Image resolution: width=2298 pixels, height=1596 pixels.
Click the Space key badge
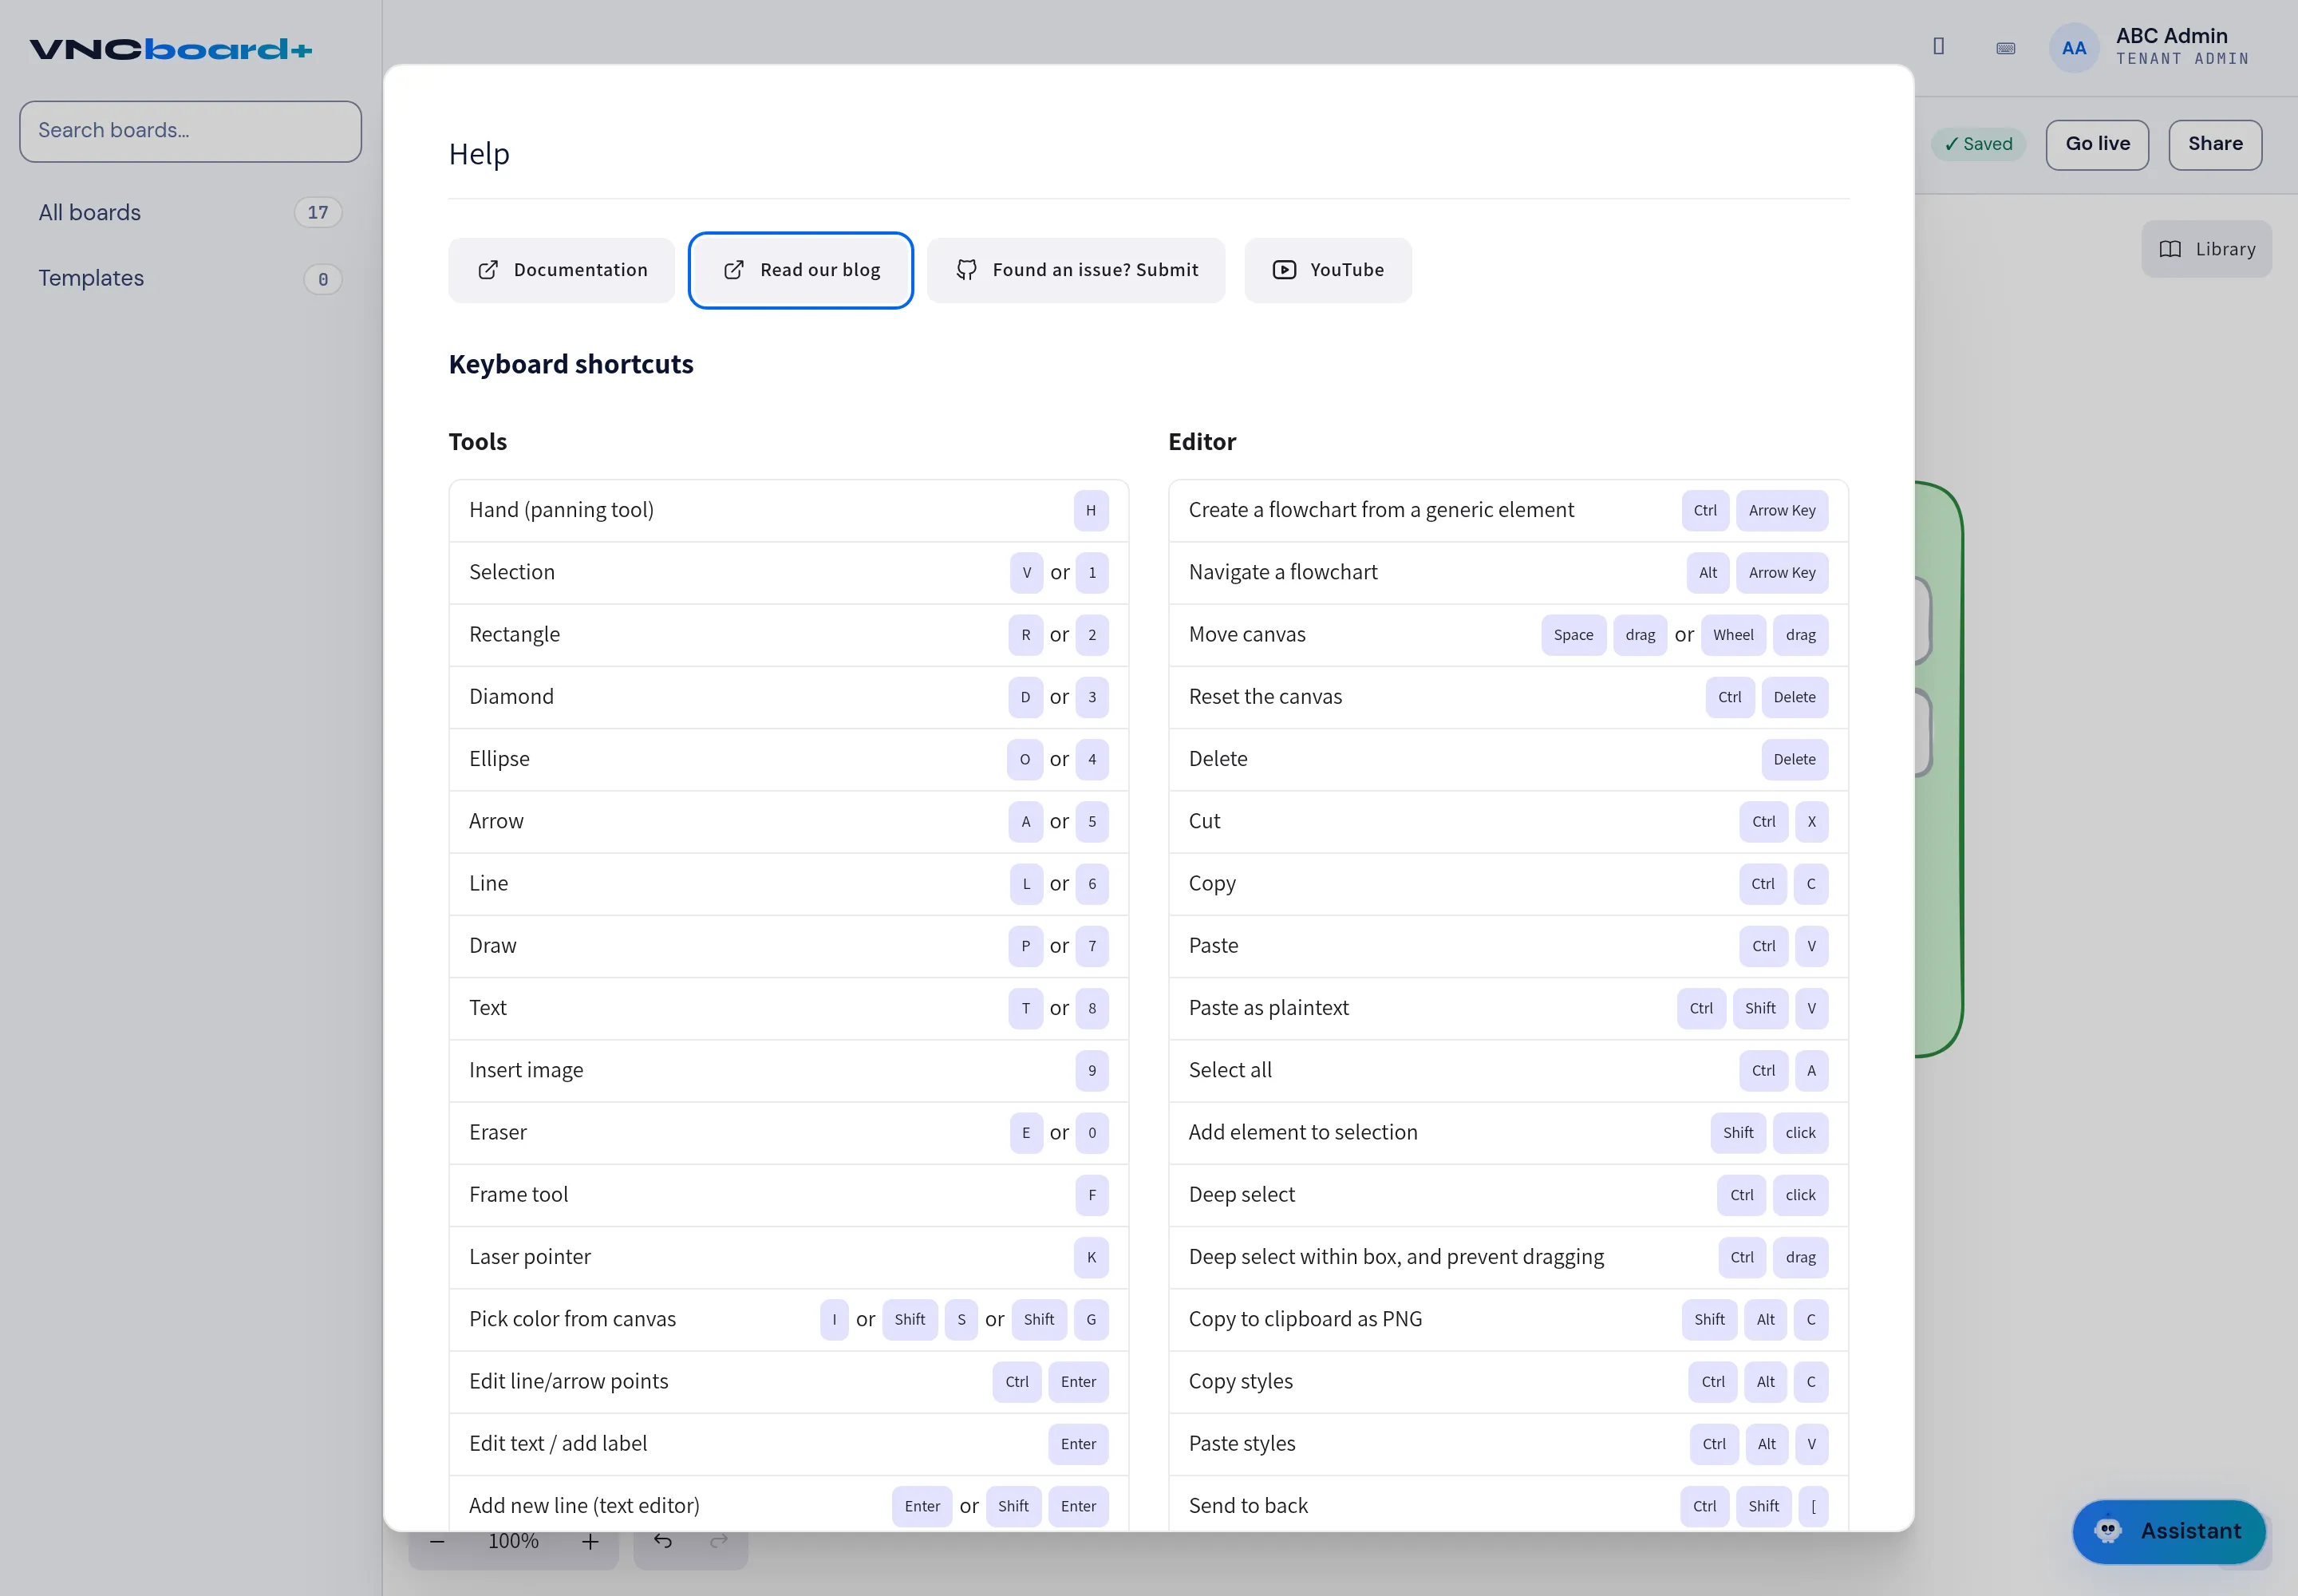point(1573,635)
